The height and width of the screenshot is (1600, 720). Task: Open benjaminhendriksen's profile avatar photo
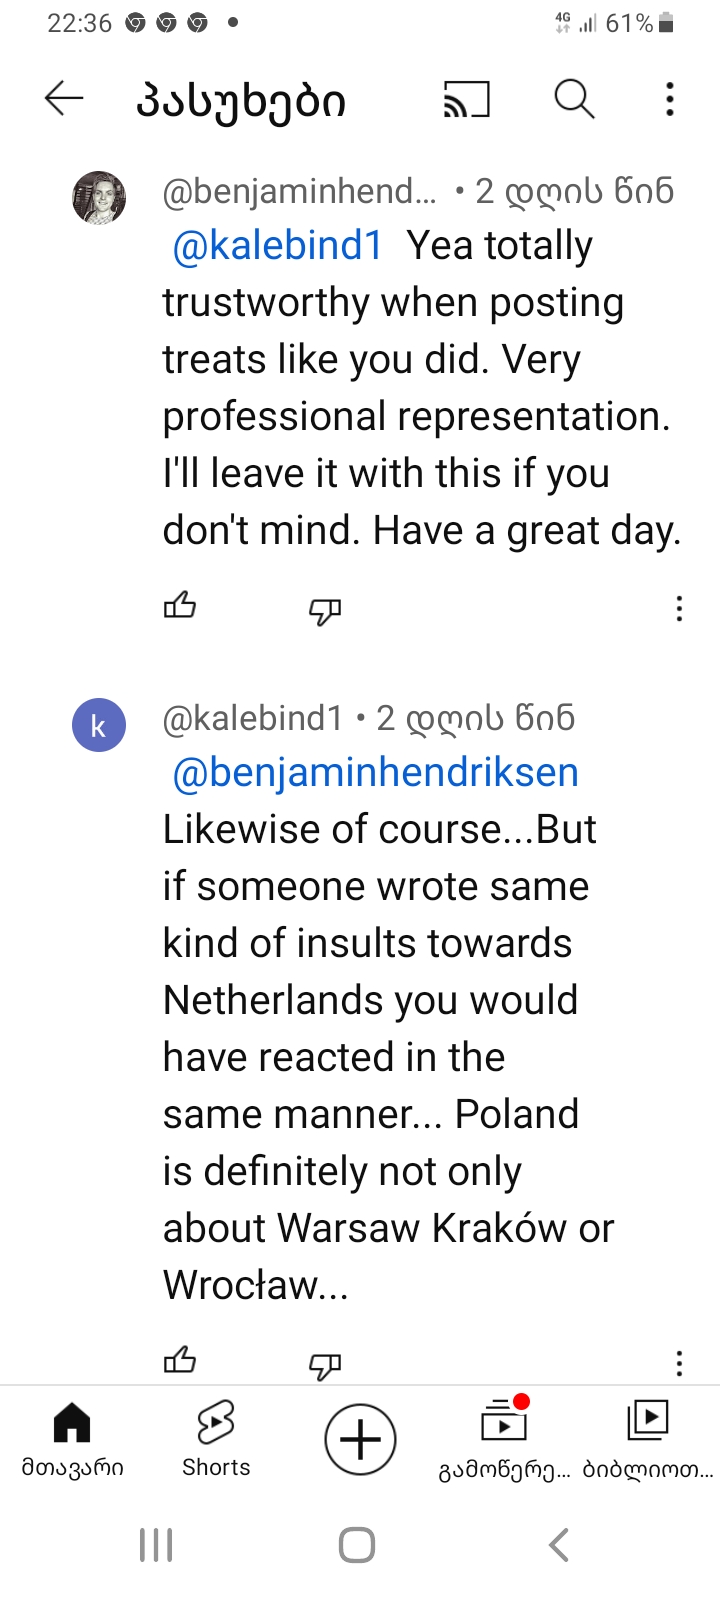[x=99, y=197]
